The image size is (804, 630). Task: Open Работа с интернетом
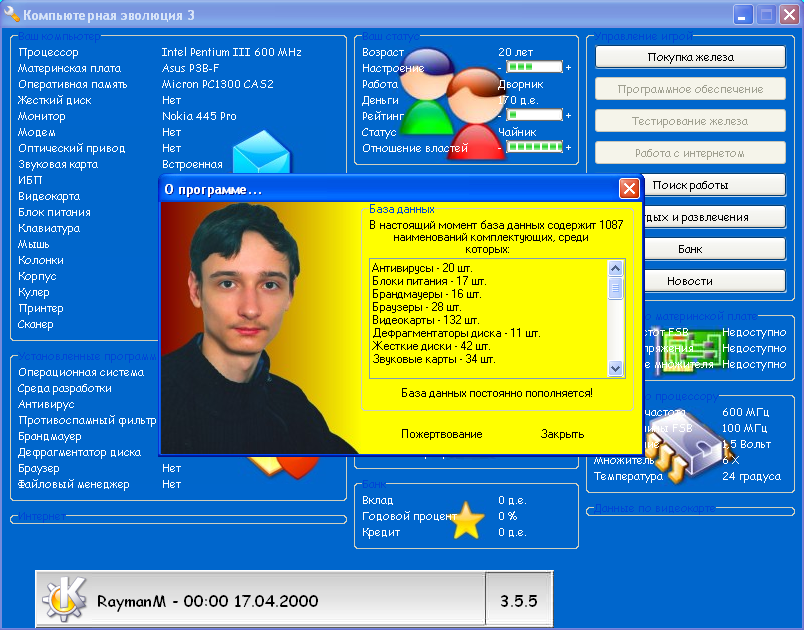[x=690, y=153]
